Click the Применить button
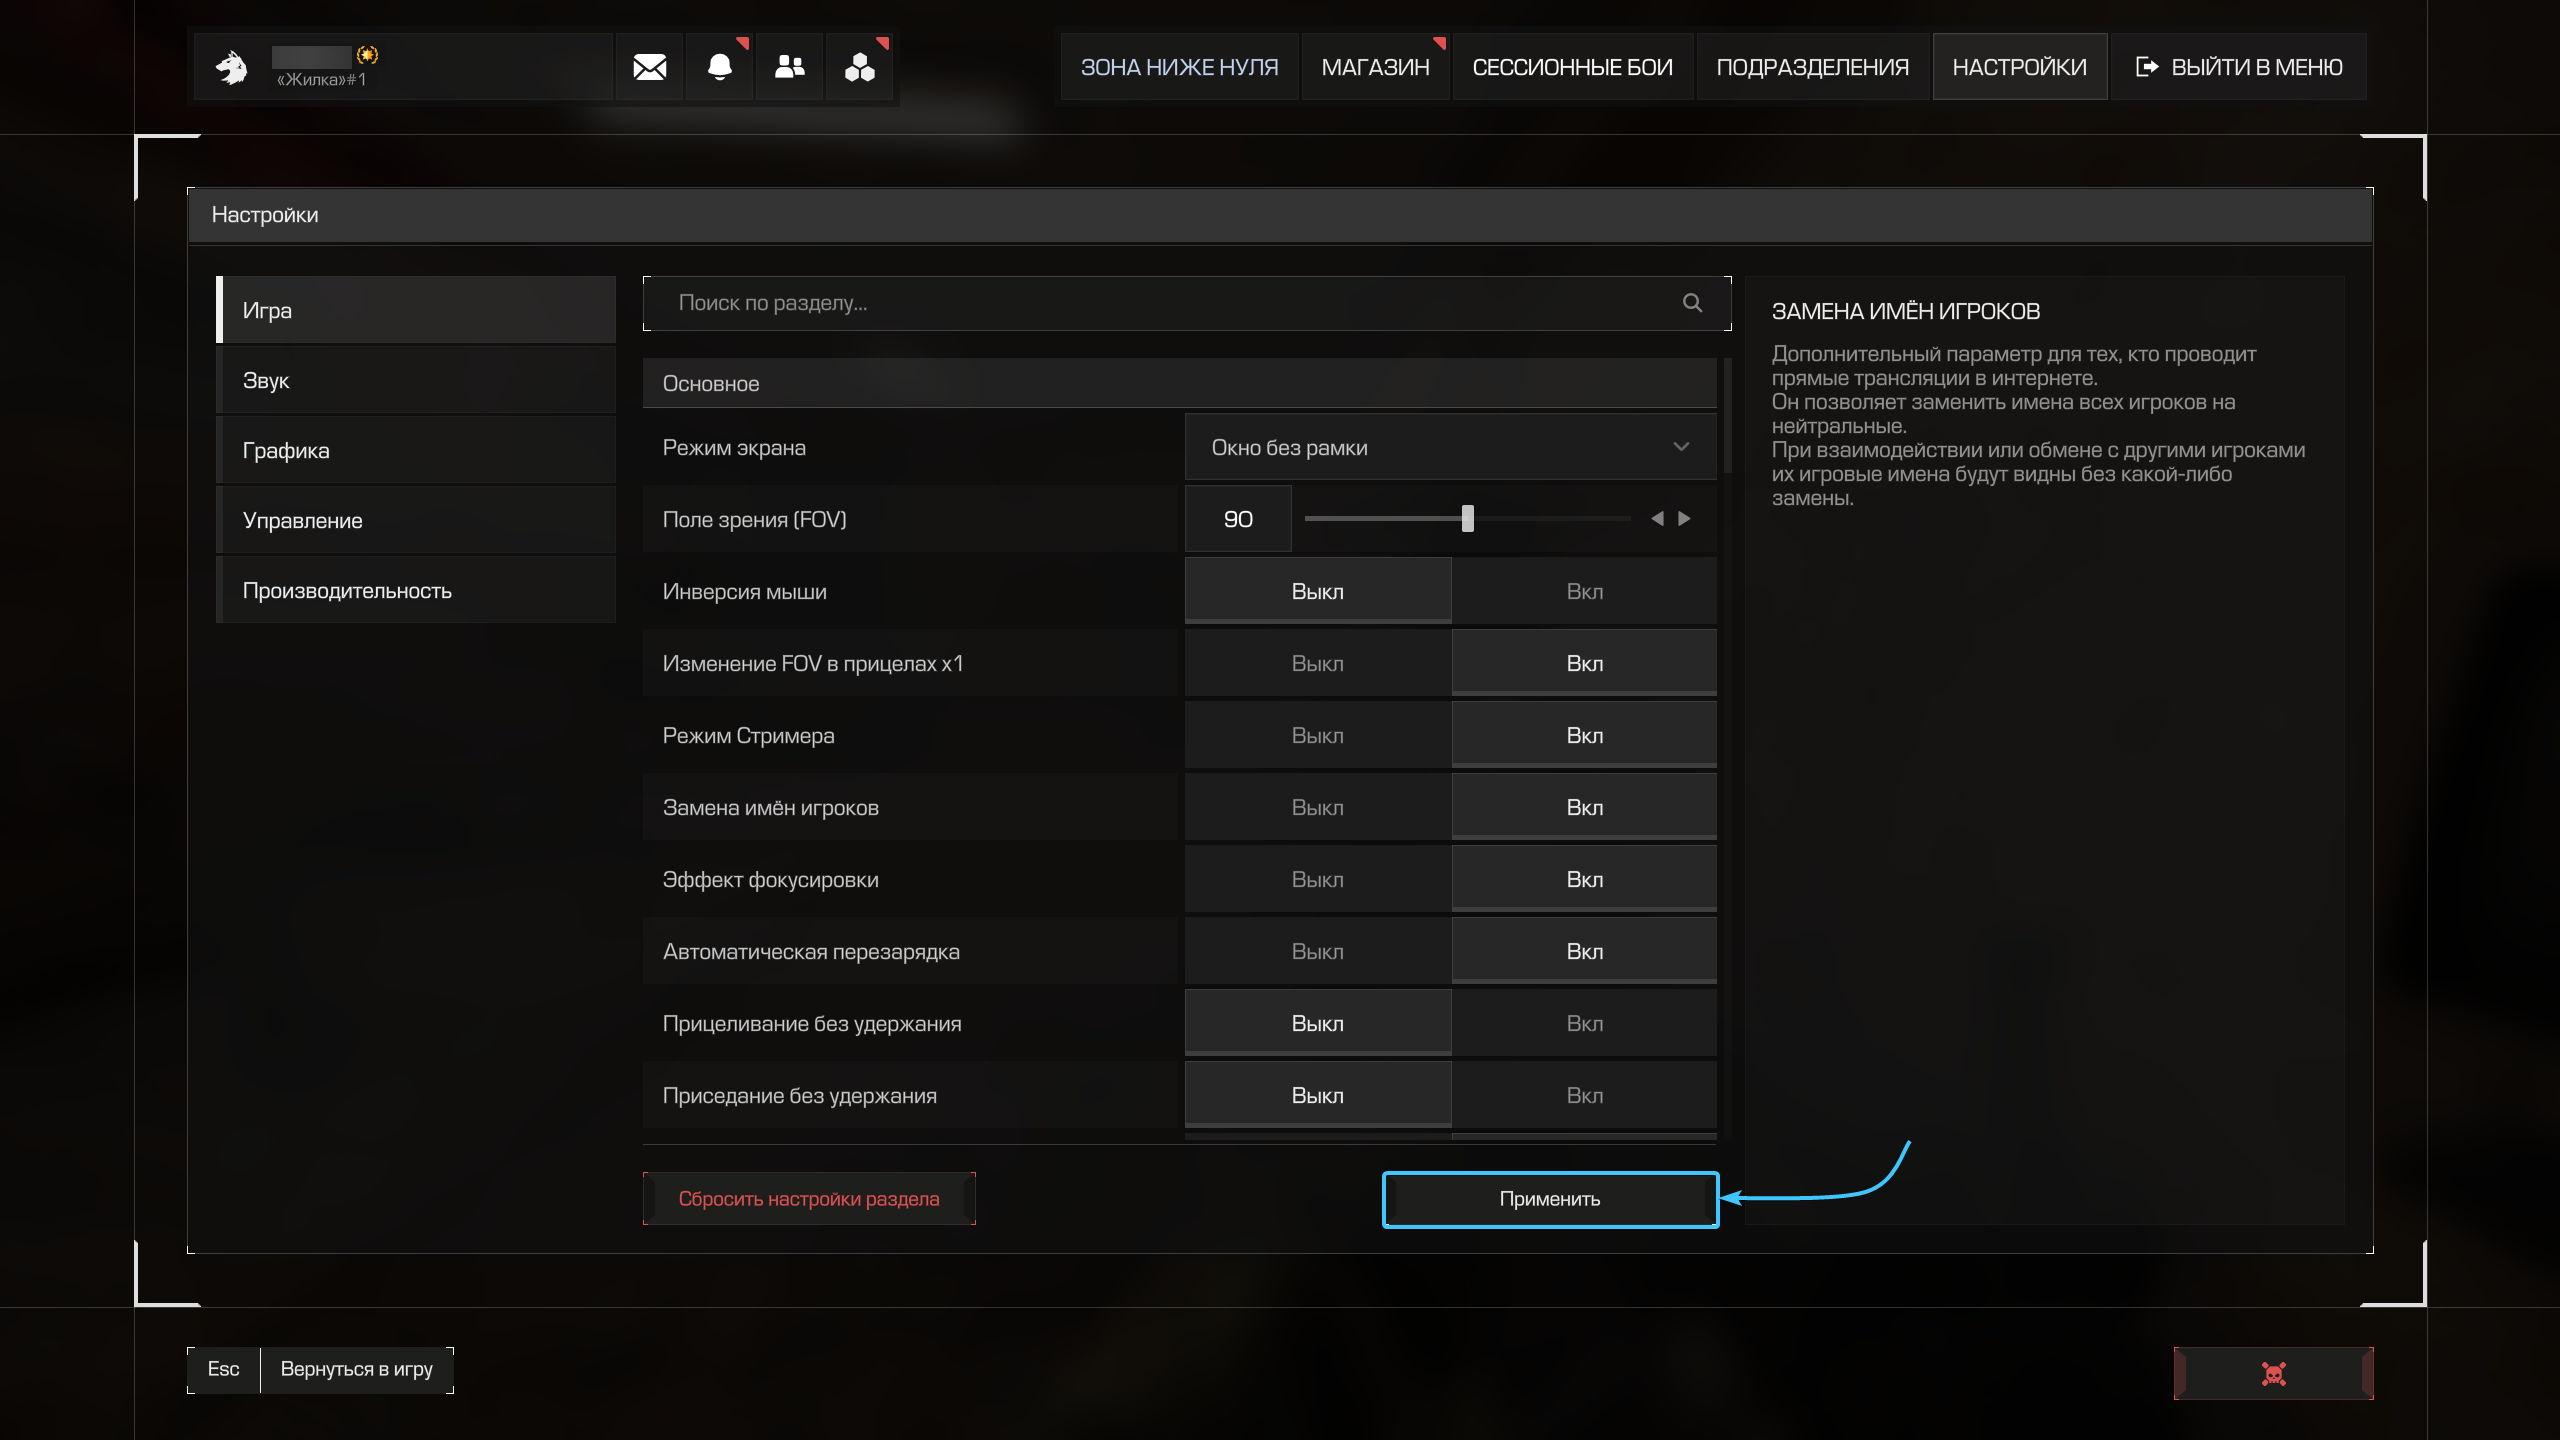The image size is (2560, 1440). click(1550, 1199)
